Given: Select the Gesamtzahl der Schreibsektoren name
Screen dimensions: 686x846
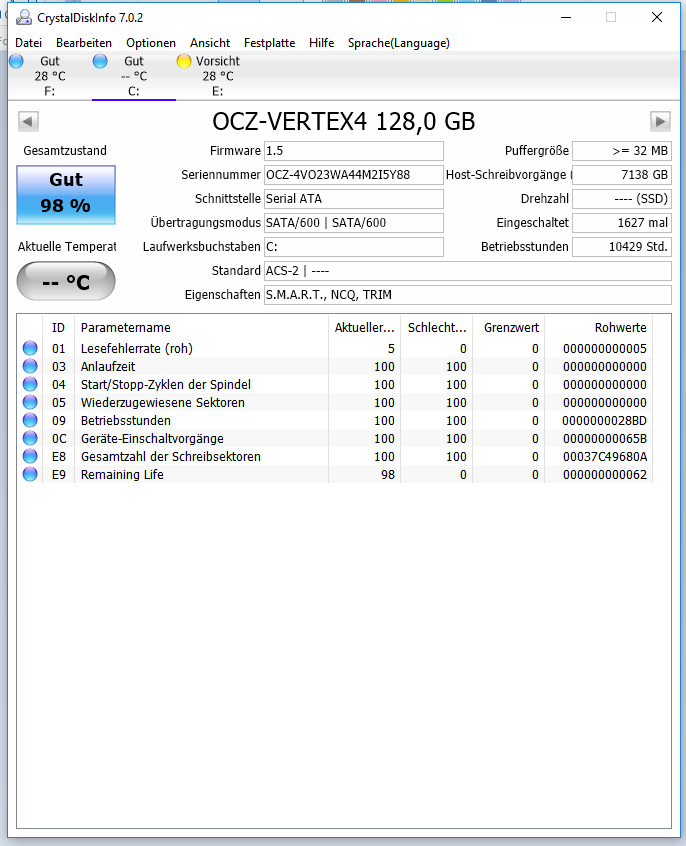Looking at the screenshot, I should click(x=171, y=456).
